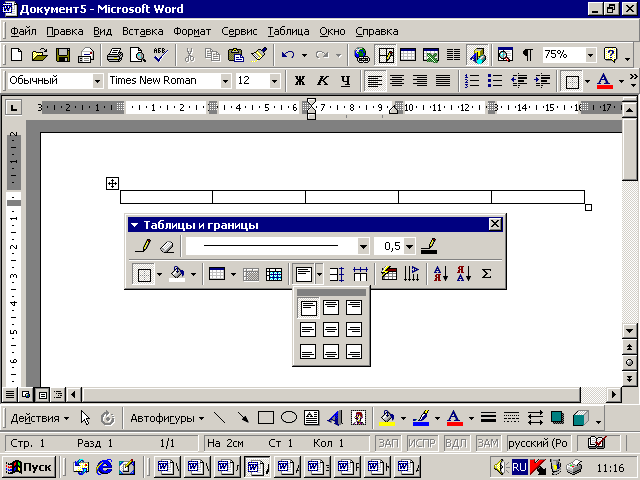The width and height of the screenshot is (640, 480).
Task: Select the Draw Table pencil tool
Action: click(143, 246)
